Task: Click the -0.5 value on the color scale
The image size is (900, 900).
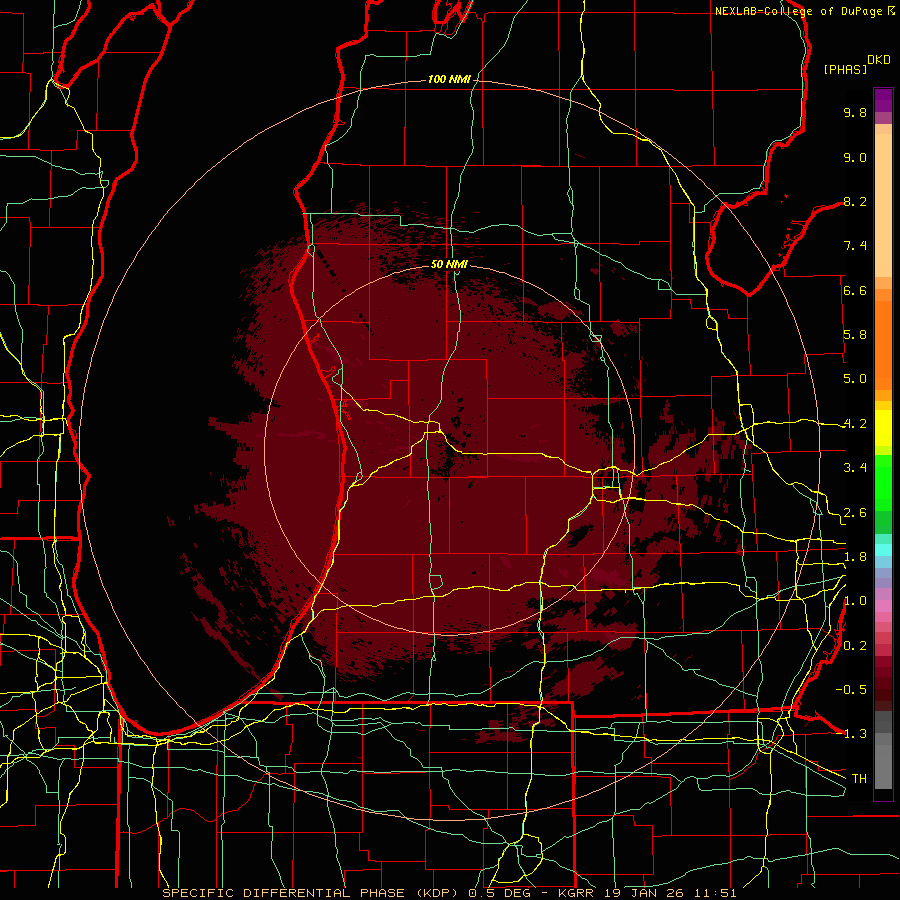Action: tap(851, 690)
